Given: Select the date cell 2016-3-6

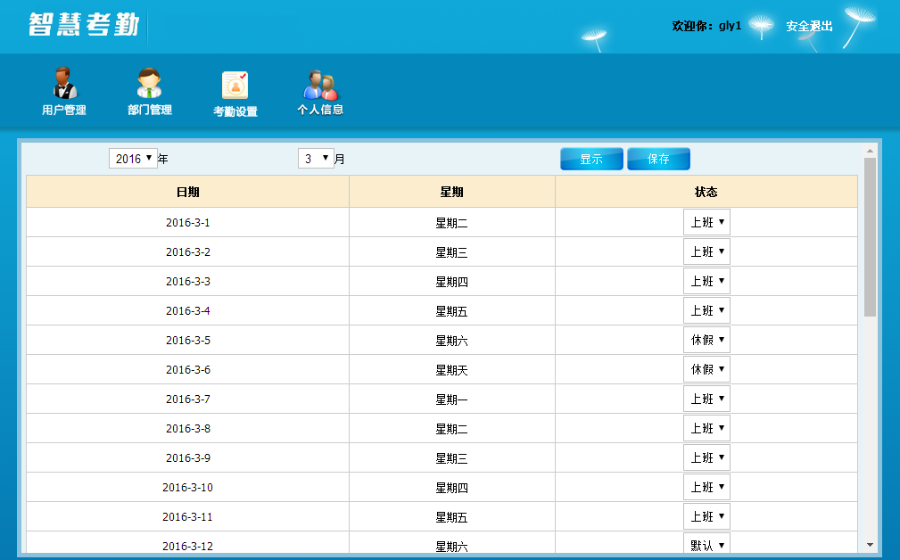Looking at the screenshot, I should (188, 370).
